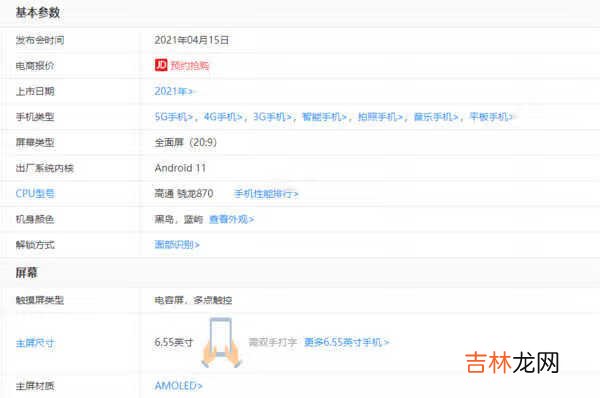Select the 电容屏，多点触控 value
Screen dimensions: 600x398
[193, 300]
